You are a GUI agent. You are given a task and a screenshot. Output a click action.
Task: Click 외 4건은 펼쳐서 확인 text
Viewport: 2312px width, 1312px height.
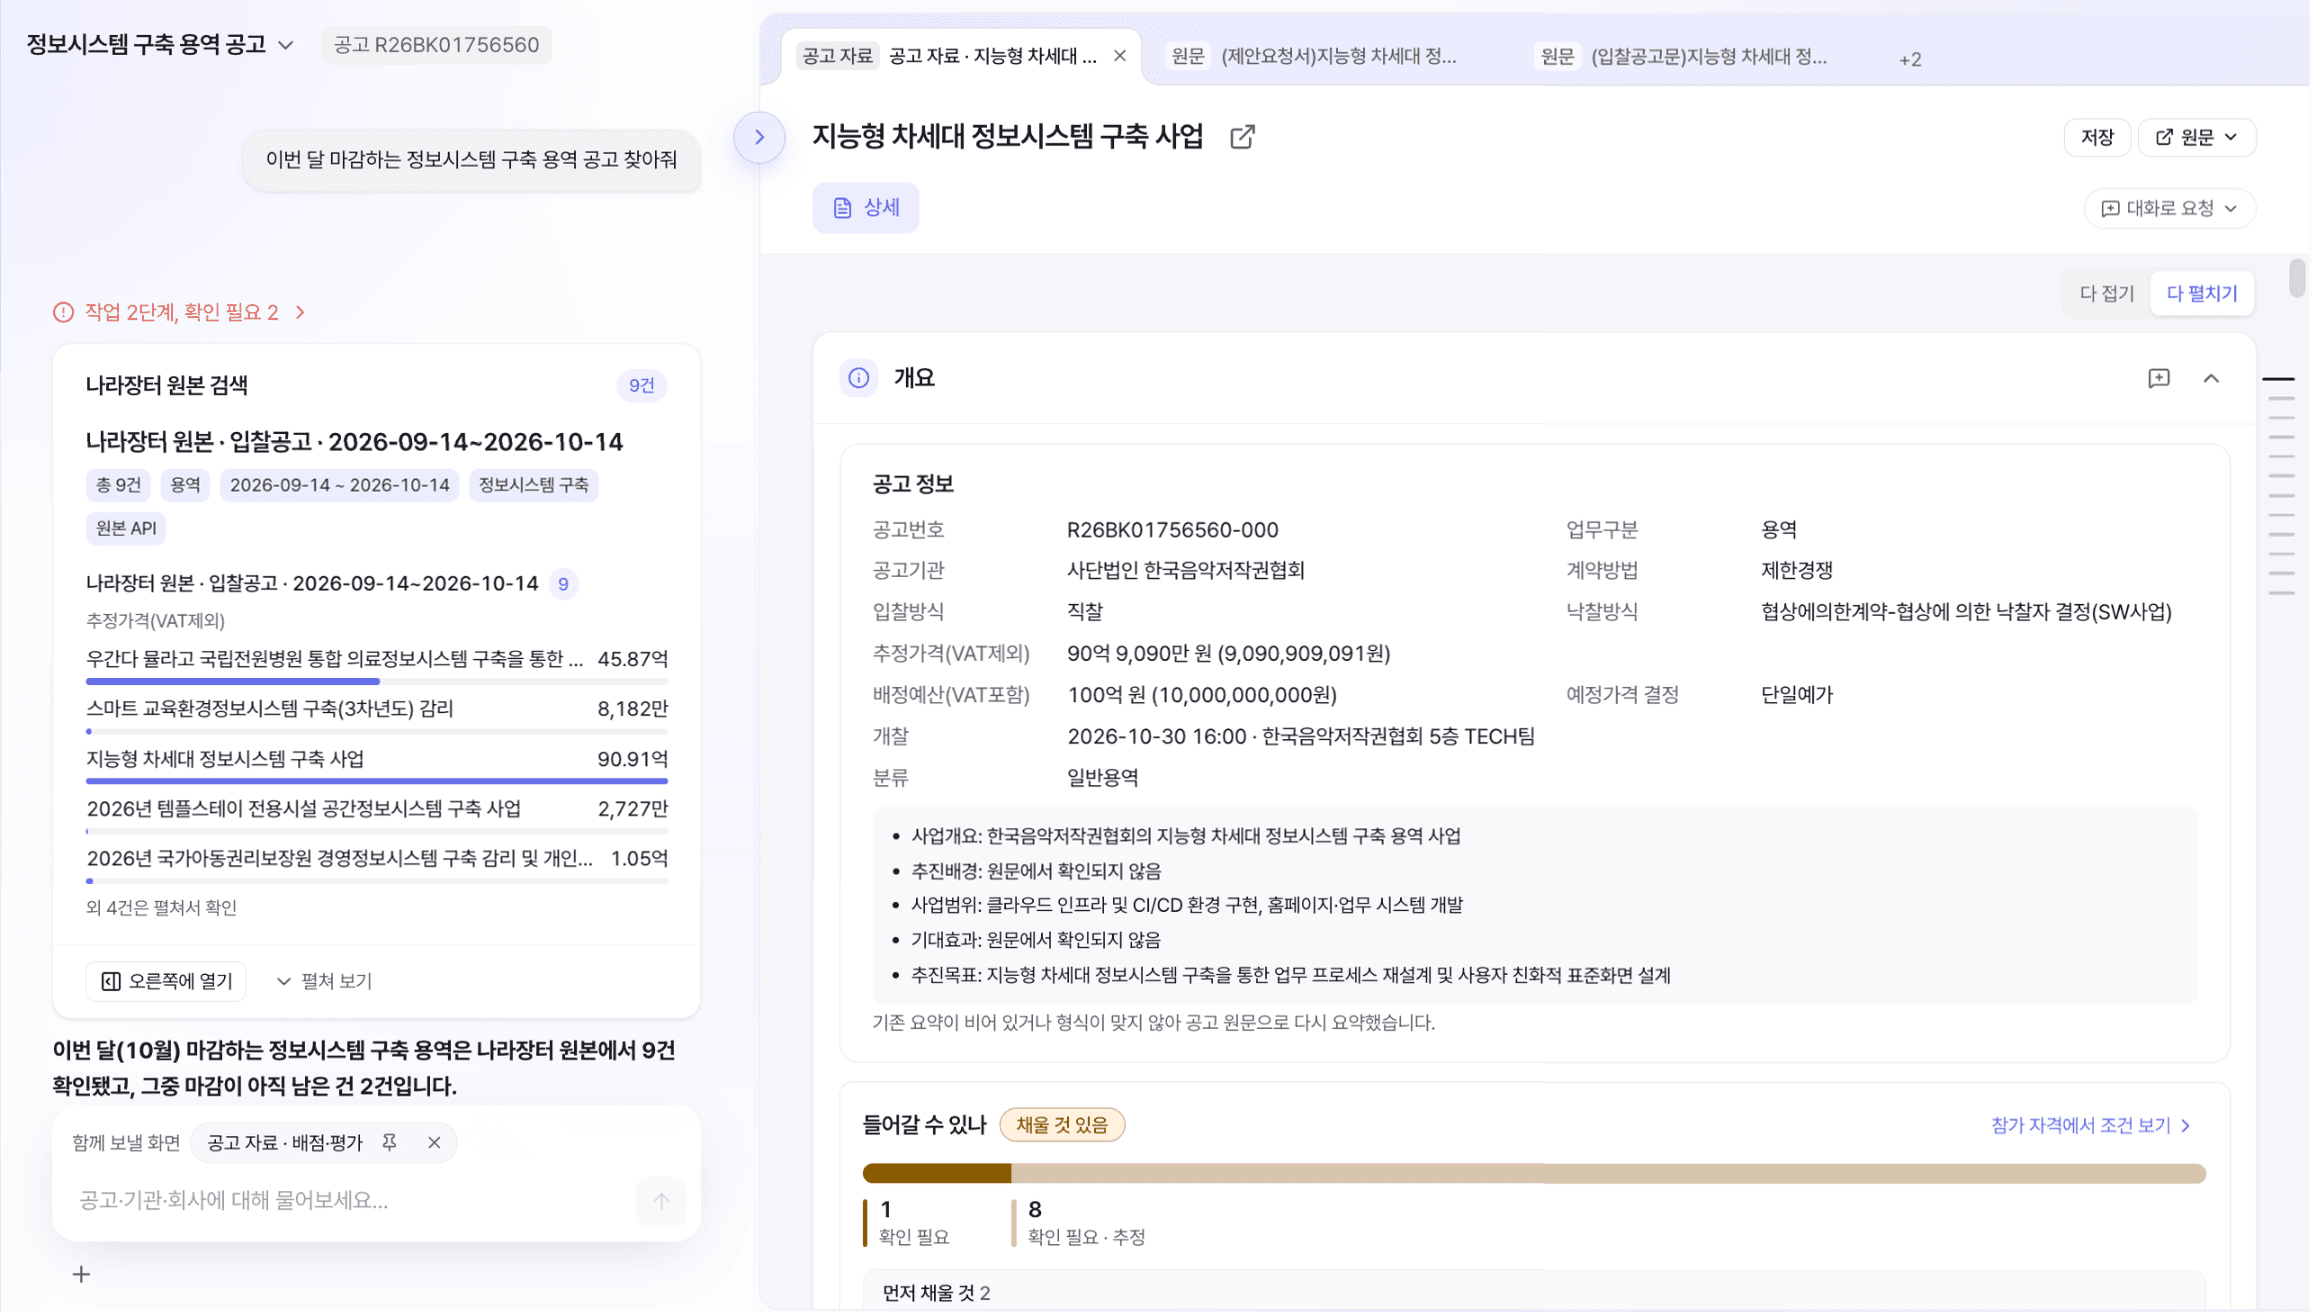coord(161,907)
